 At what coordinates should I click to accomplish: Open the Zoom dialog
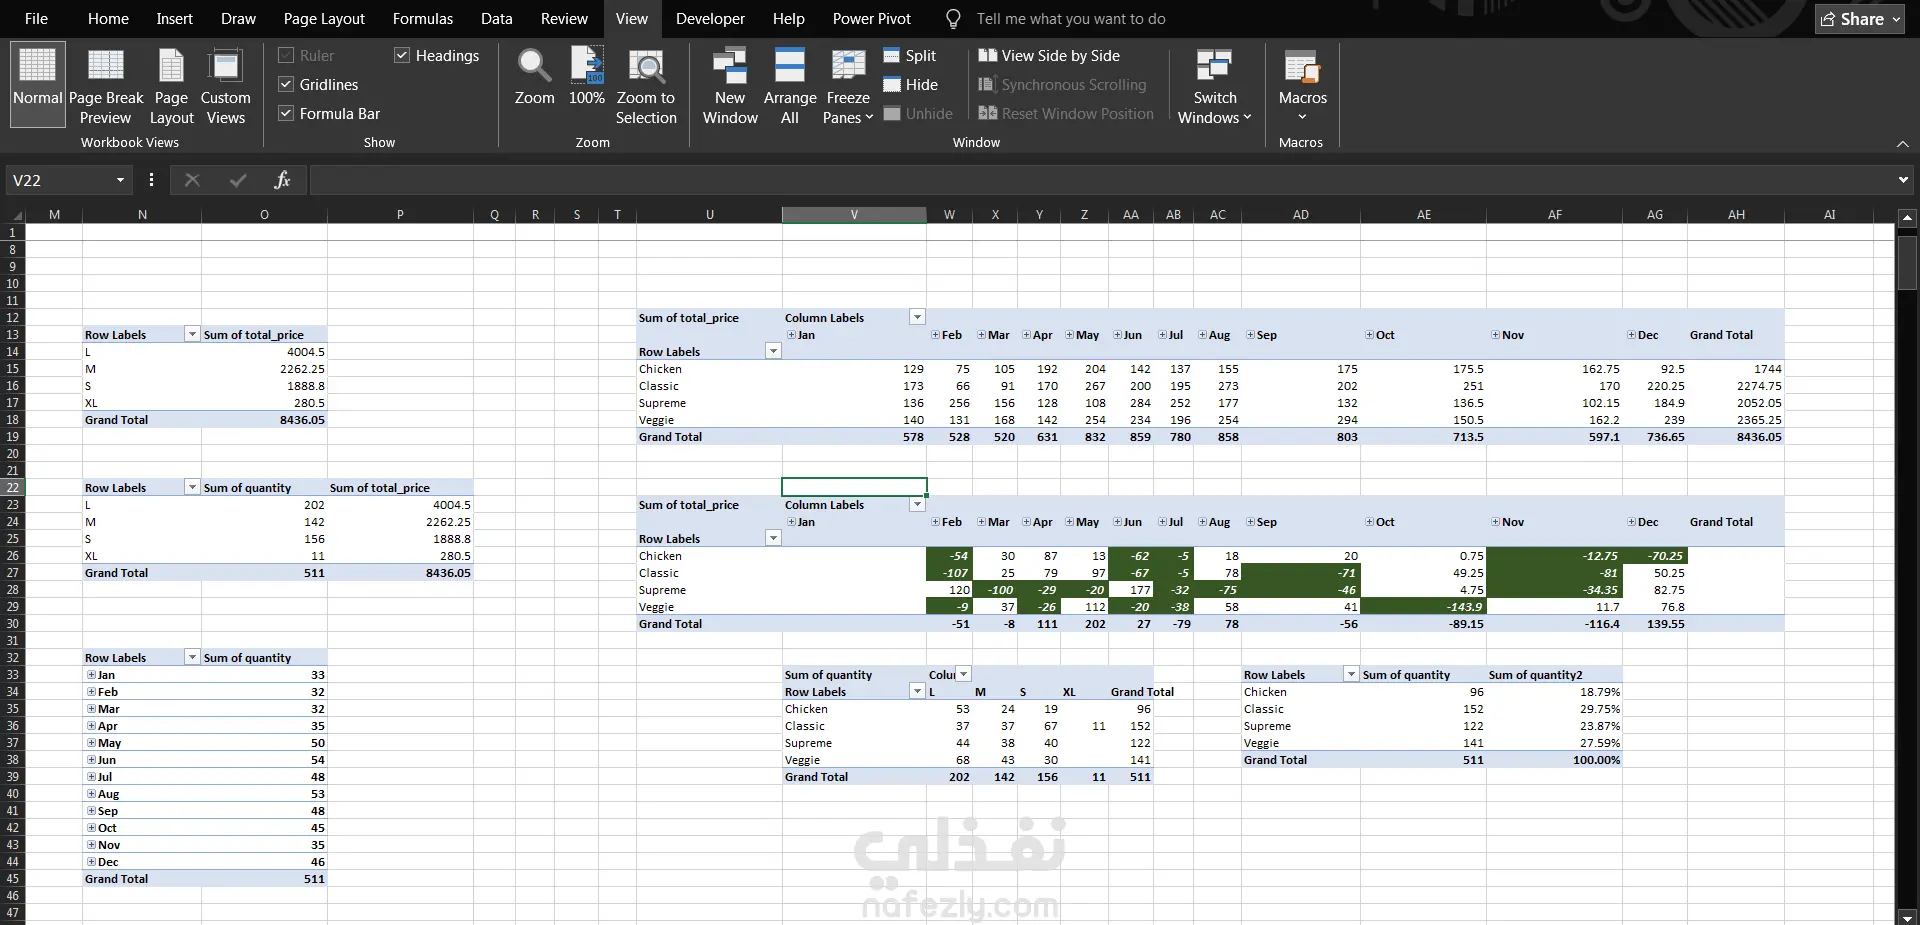(x=534, y=78)
